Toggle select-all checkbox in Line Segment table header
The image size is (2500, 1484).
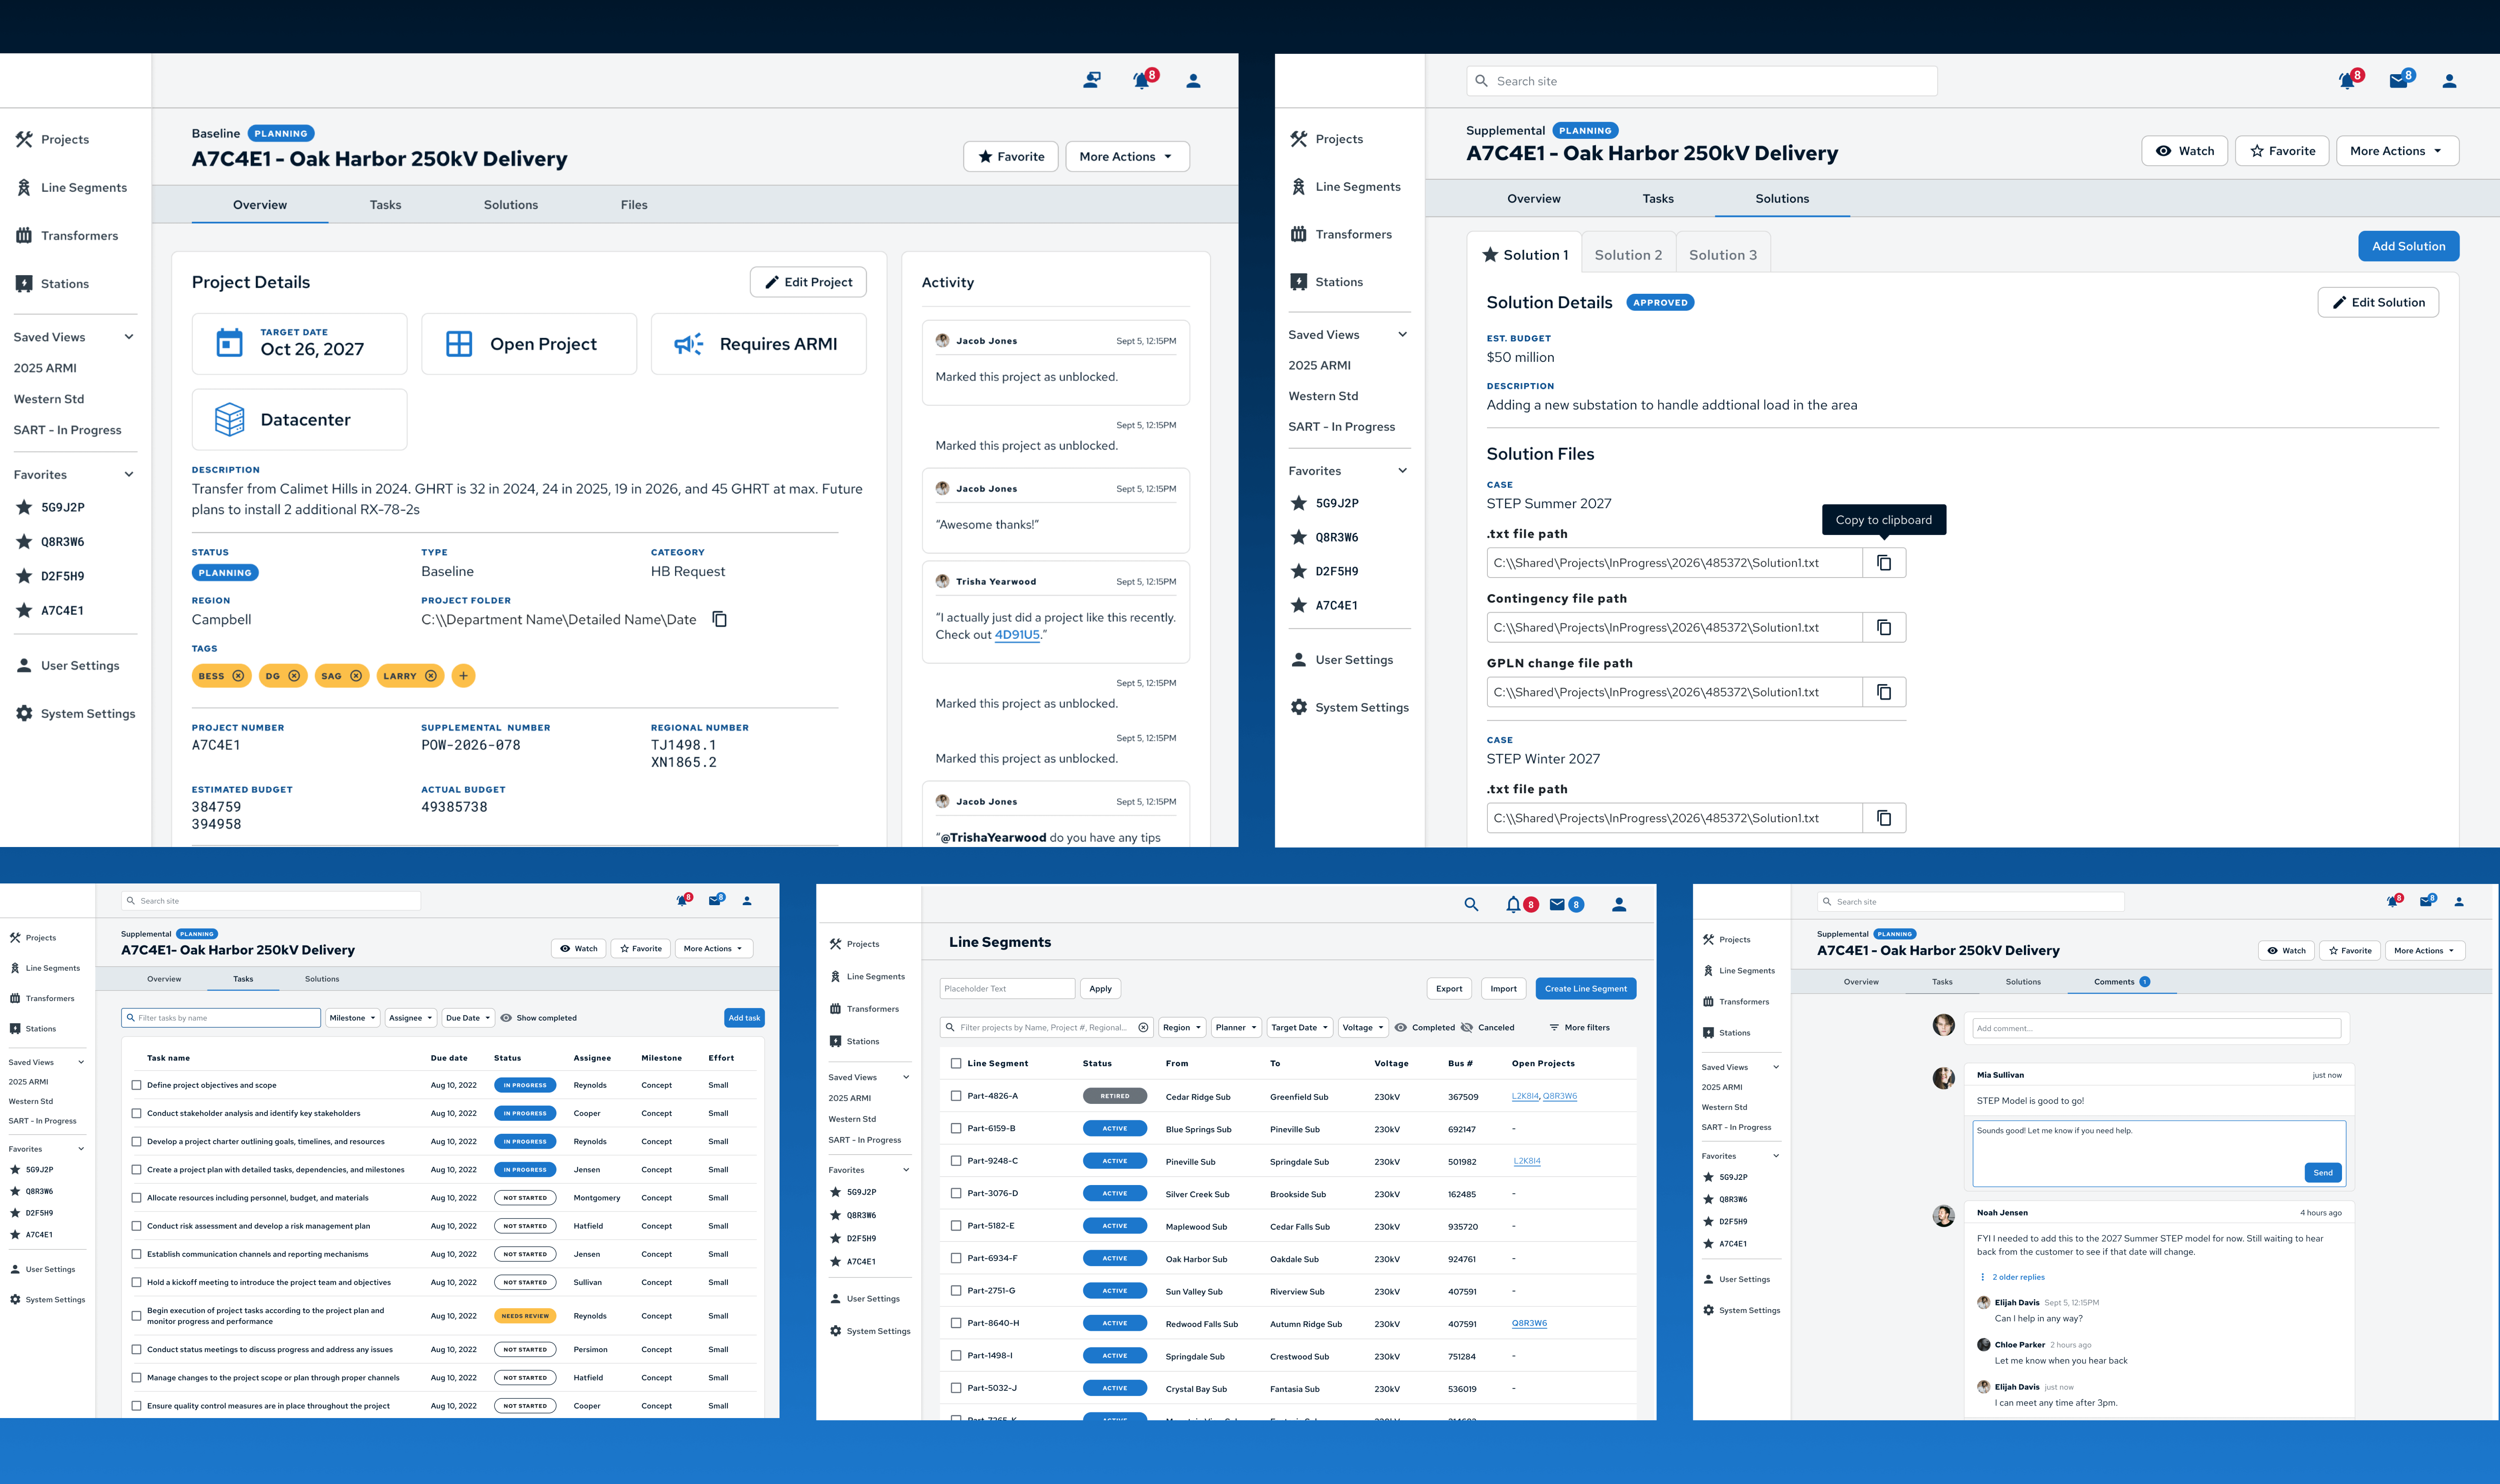pos(956,1063)
